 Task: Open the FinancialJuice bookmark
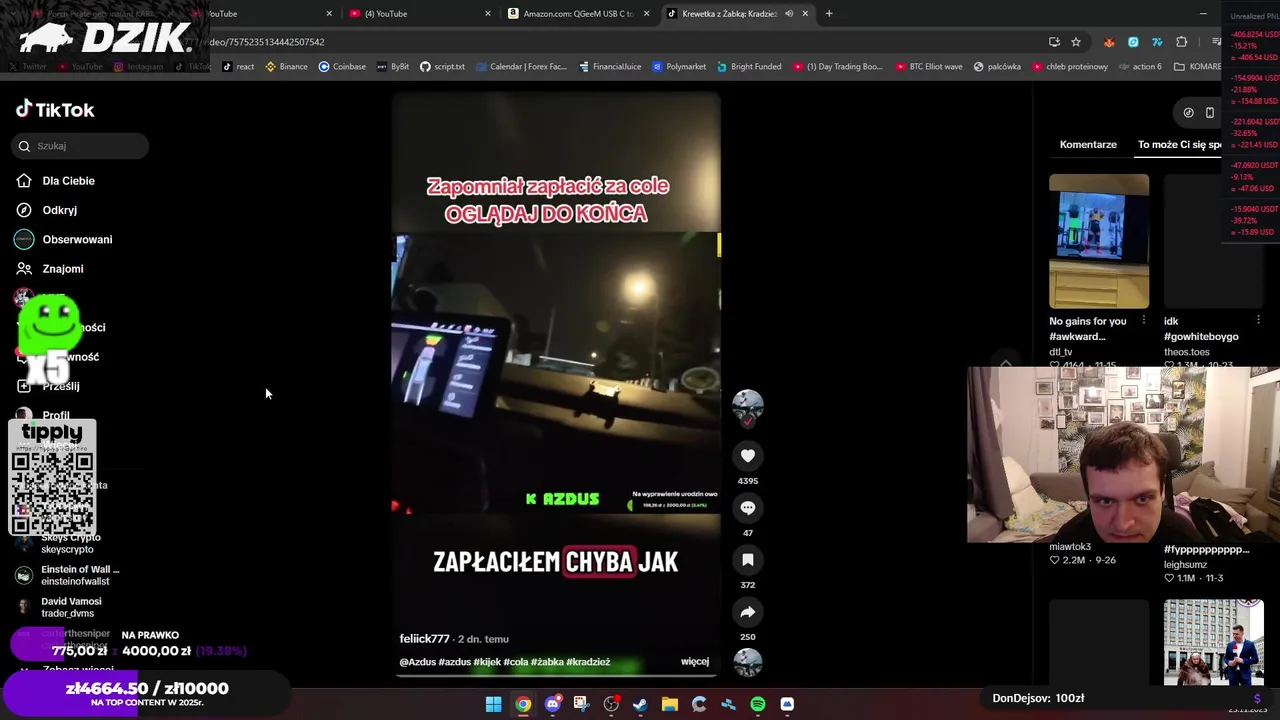[x=610, y=67]
